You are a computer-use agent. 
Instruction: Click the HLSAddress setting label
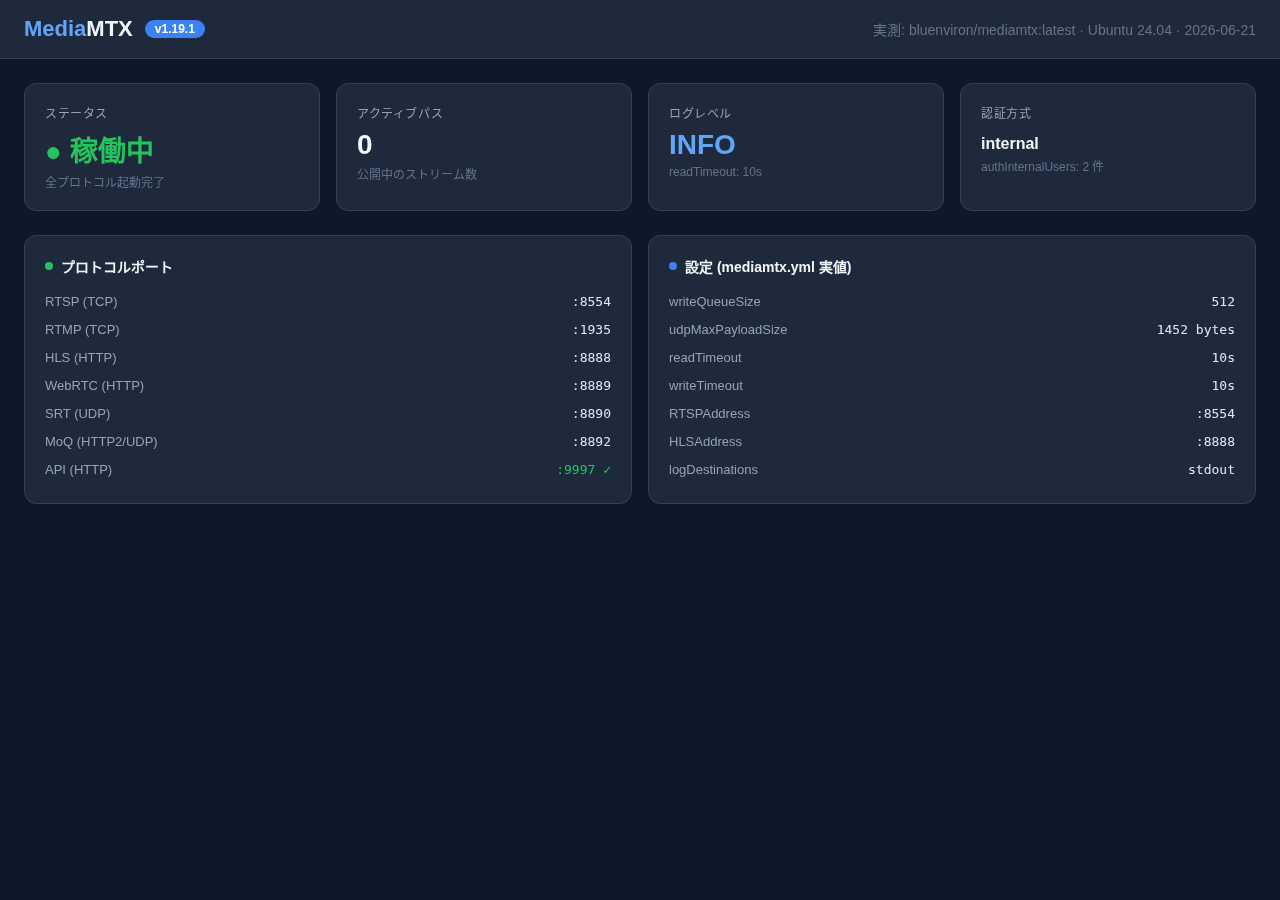coord(705,442)
